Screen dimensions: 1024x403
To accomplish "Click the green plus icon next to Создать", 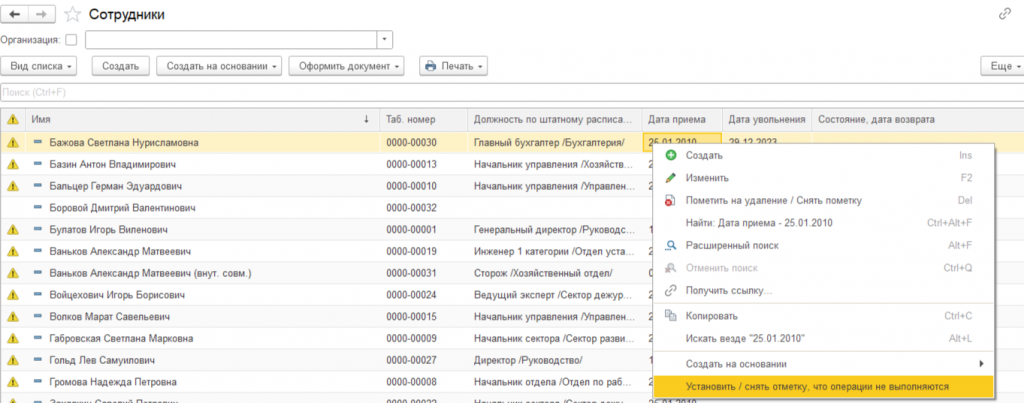I will pos(670,155).
